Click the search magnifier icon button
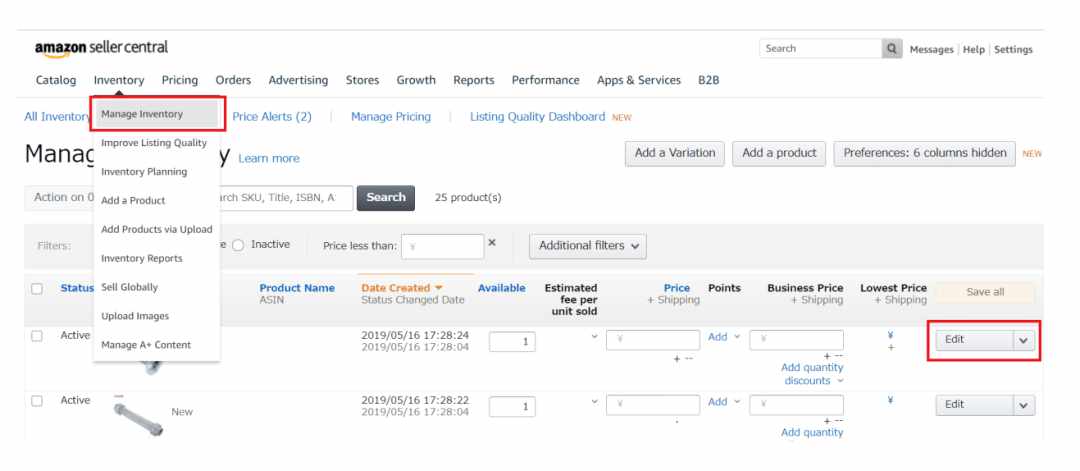The width and height of the screenshot is (1080, 471). coord(892,49)
